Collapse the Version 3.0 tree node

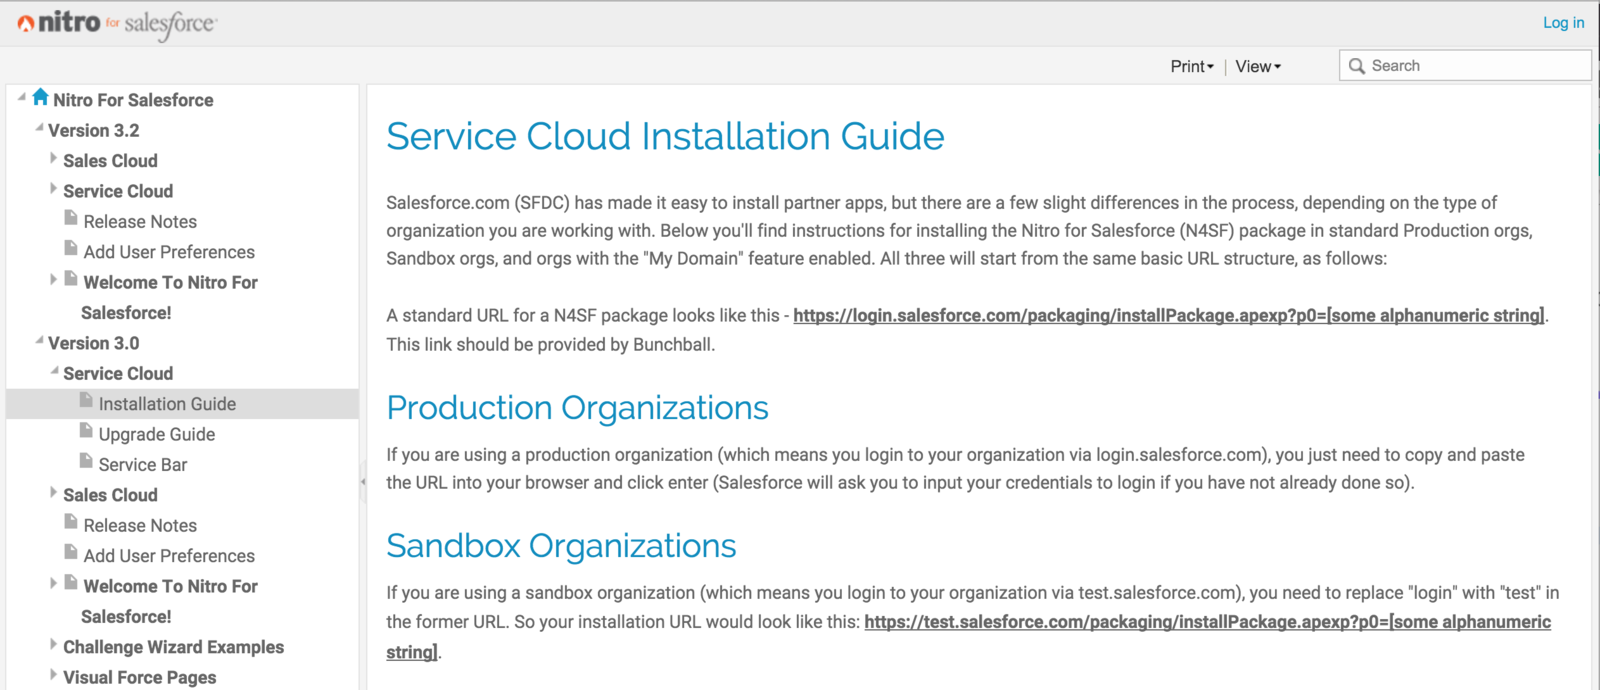click(x=39, y=340)
